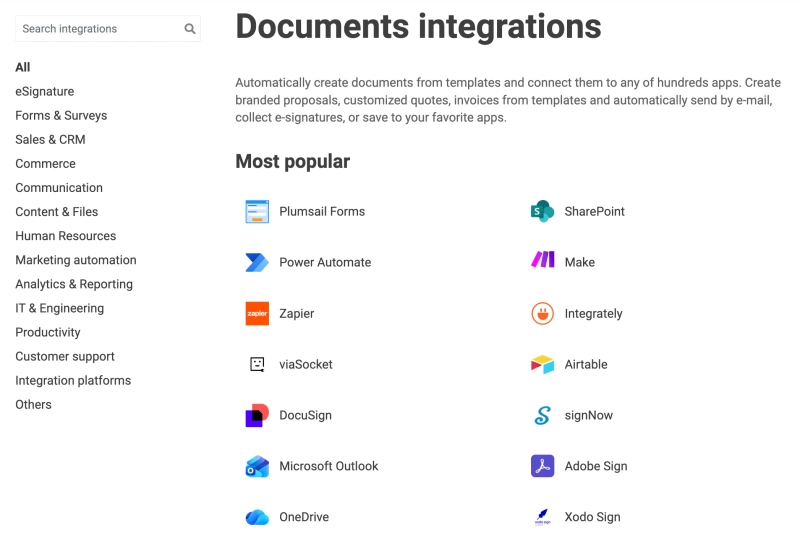Click the orange Zapier icon
This screenshot has height=543, width=800.
[257, 313]
